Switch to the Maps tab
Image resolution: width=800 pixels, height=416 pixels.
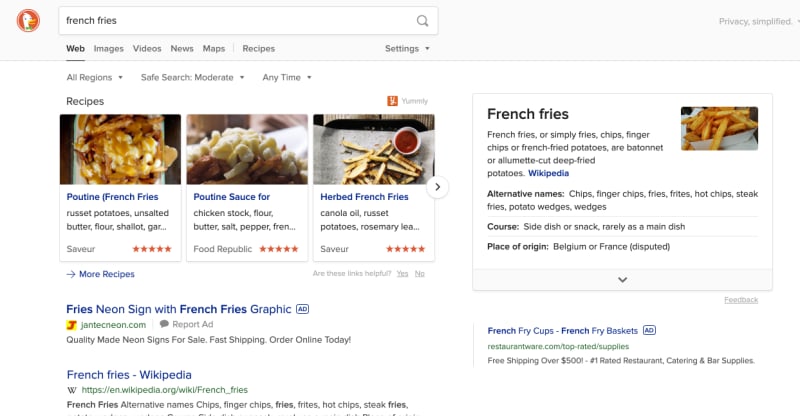click(x=214, y=48)
